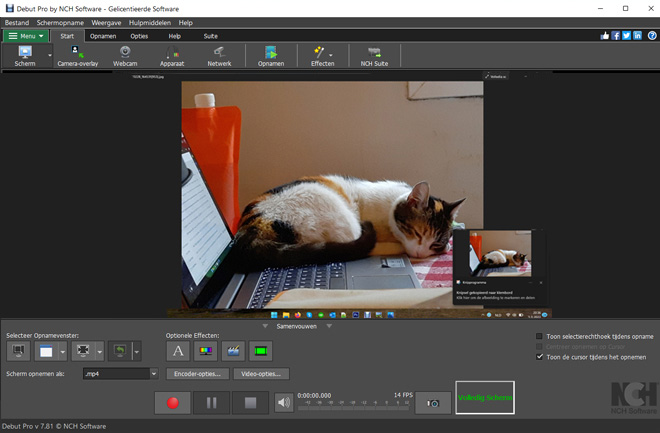Click the 0:00:00.000 timer readout
The width and height of the screenshot is (660, 433).
pyautogui.click(x=314, y=396)
